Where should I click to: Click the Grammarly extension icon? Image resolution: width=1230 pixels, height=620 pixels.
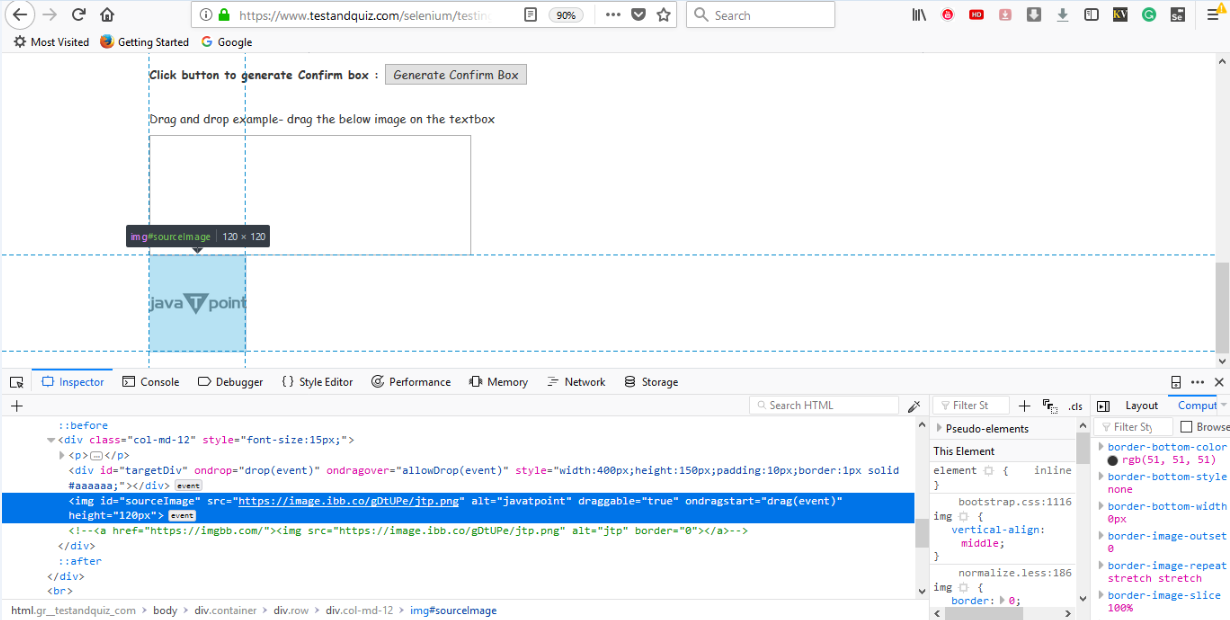point(1148,15)
